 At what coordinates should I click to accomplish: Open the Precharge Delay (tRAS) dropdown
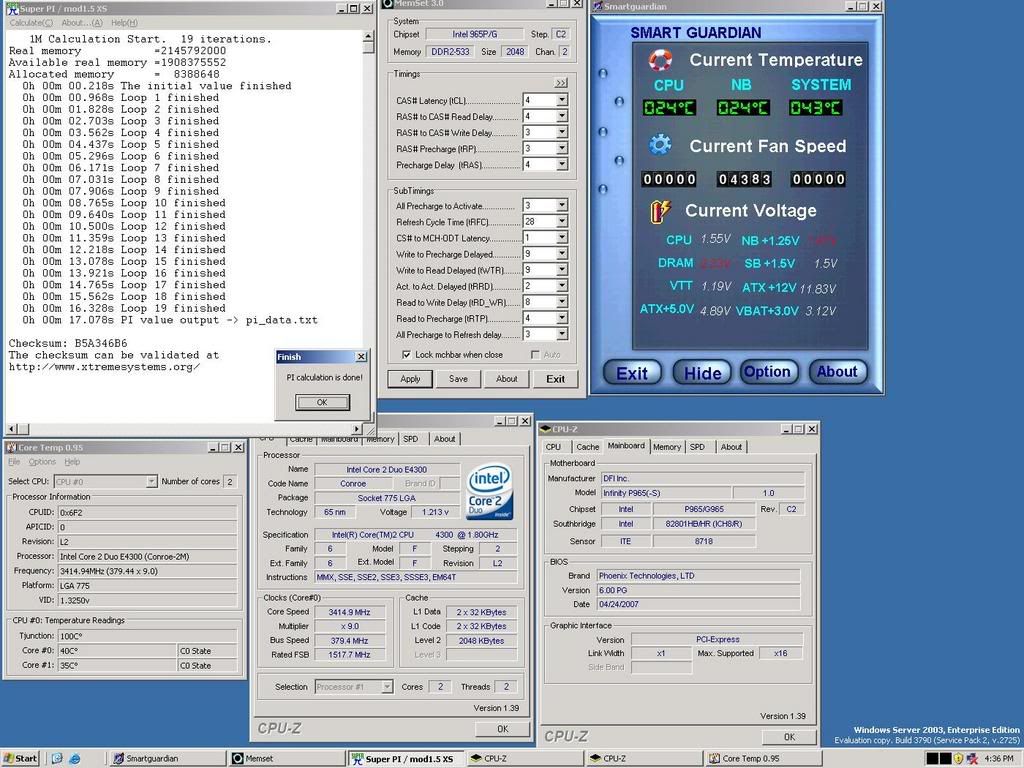click(561, 165)
